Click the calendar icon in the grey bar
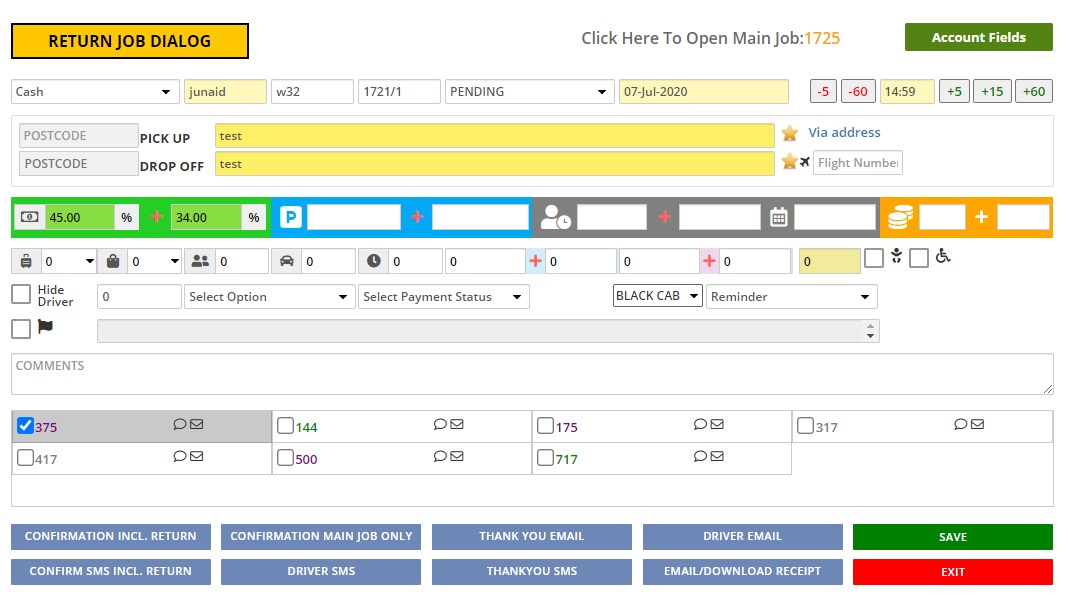The width and height of the screenshot is (1068, 599). (779, 217)
